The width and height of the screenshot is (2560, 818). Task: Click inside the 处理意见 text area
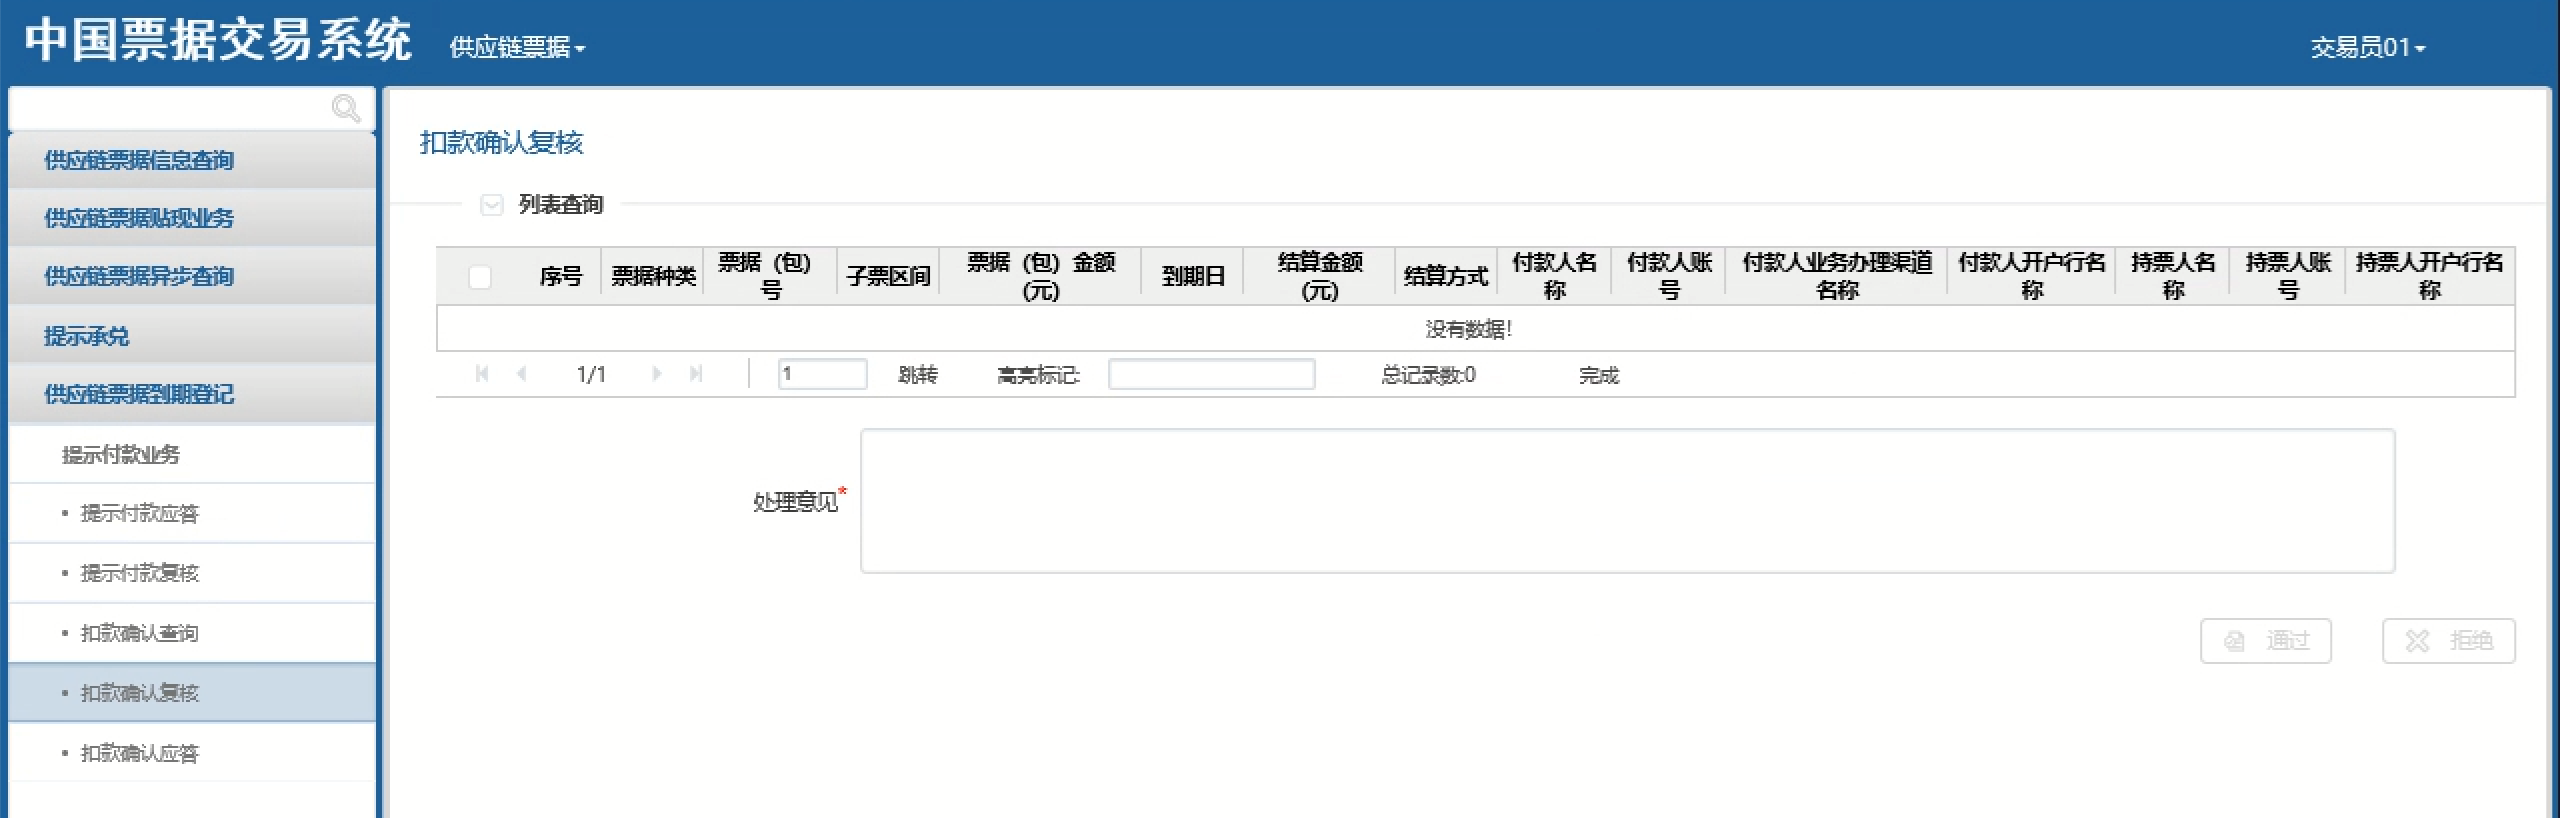pos(1627,501)
